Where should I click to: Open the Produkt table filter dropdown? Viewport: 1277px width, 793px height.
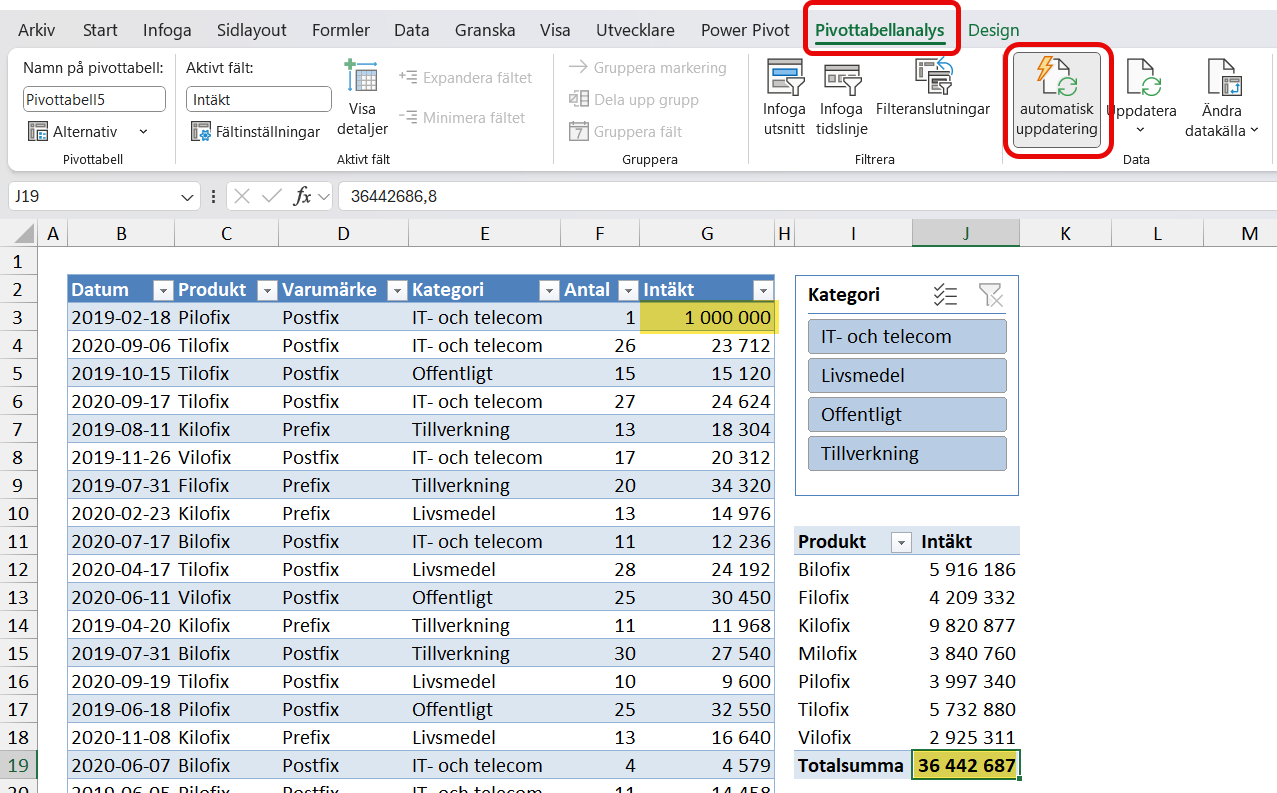click(267, 290)
